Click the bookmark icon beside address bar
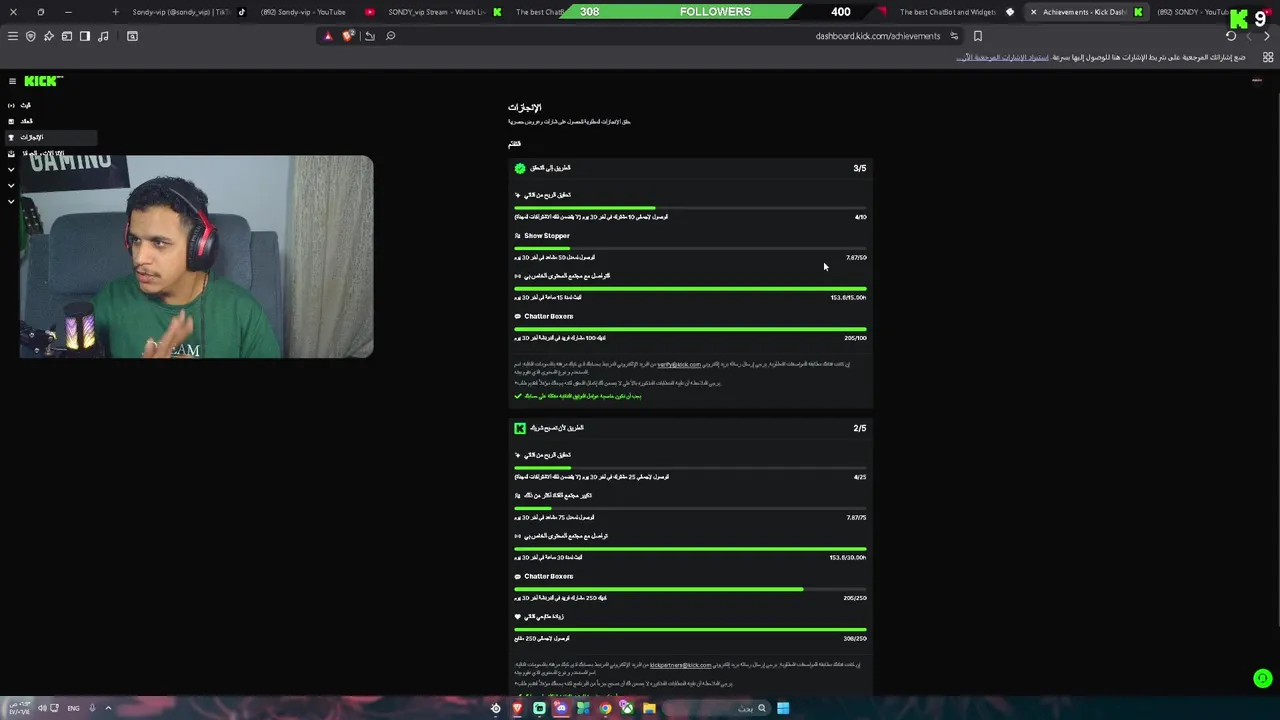 pos(978,36)
